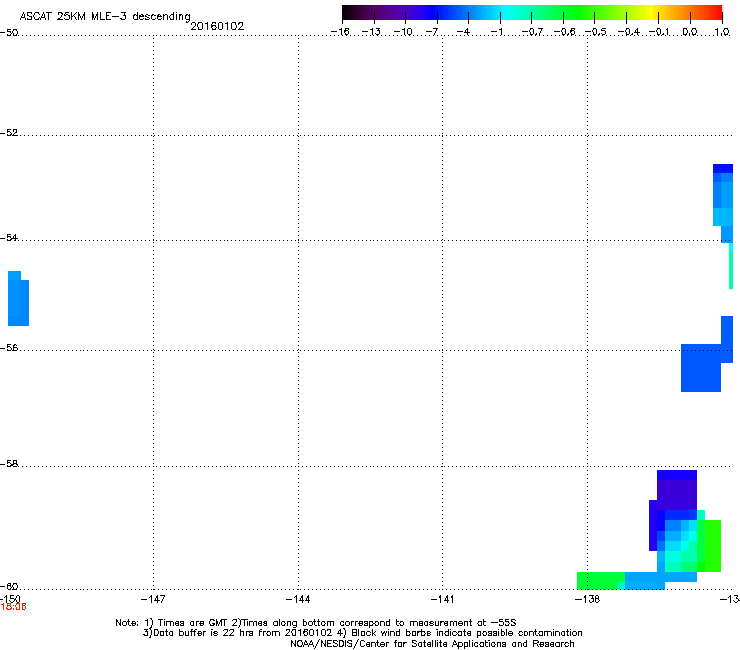The image size is (740, 650).
Task: Click the date label 20160102 under the title
Action: point(217,26)
